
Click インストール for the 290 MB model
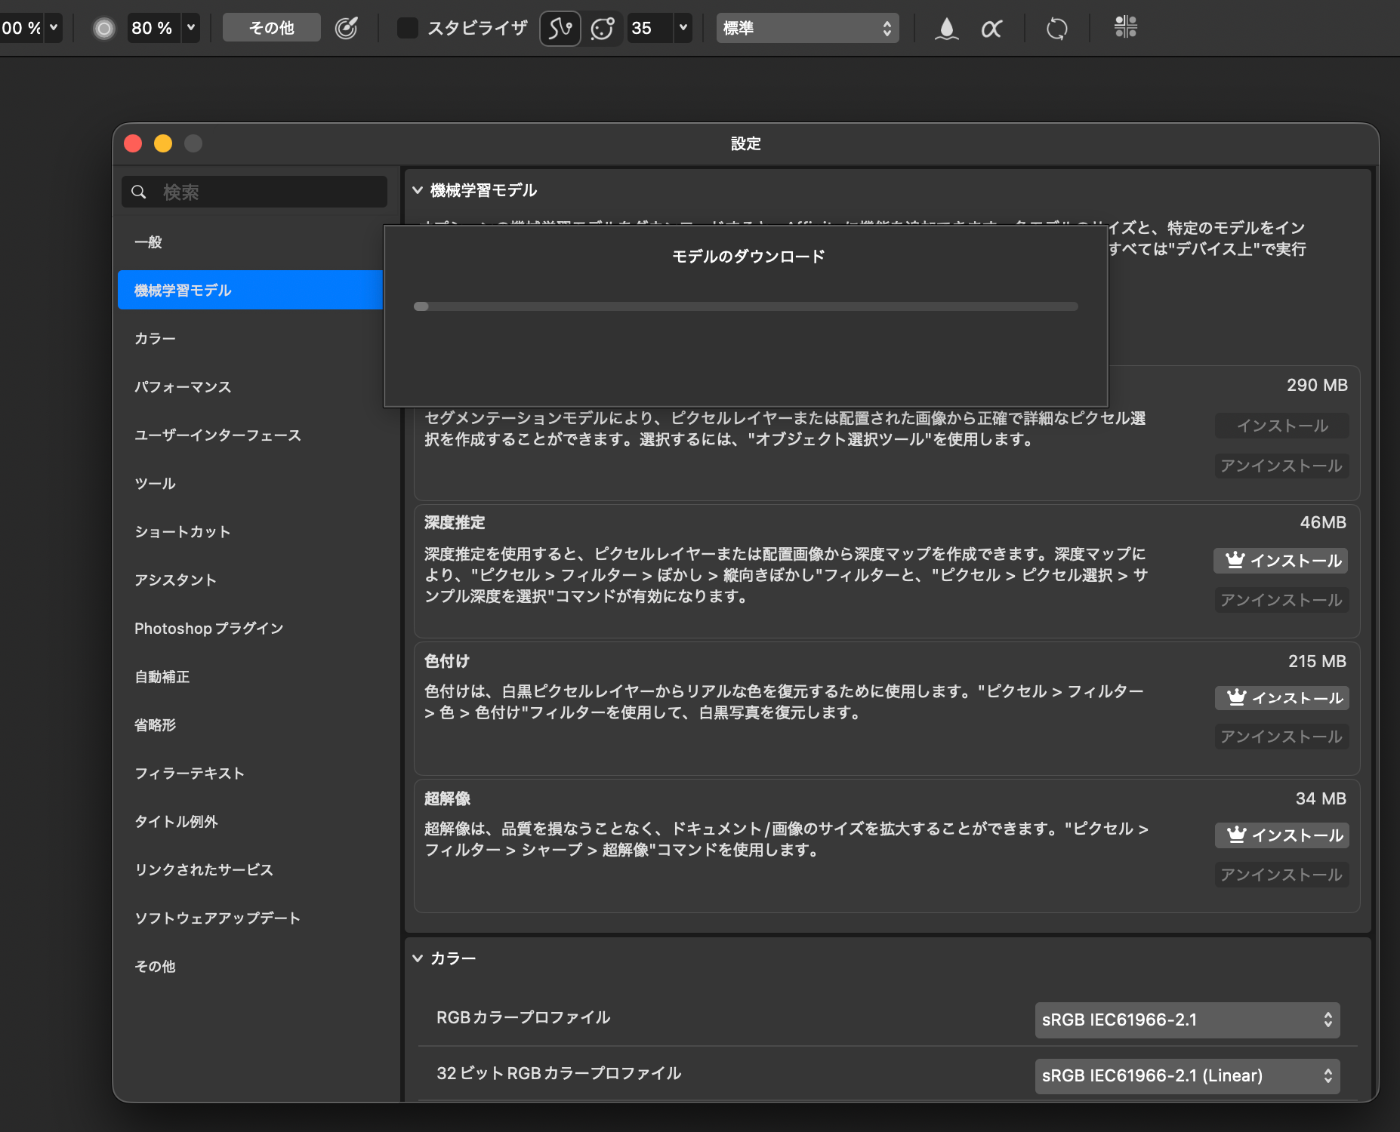point(1282,426)
